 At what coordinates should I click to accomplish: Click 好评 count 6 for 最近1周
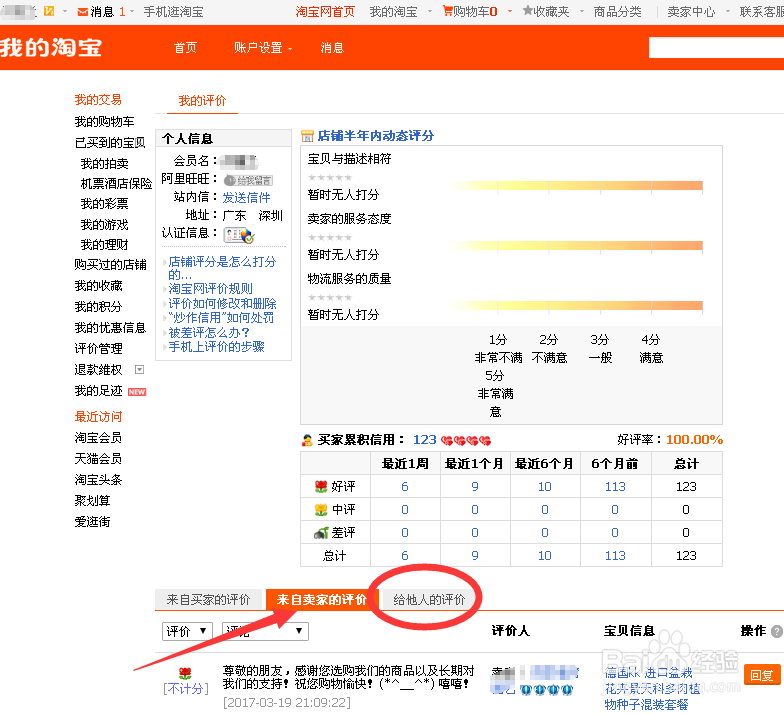[x=404, y=486]
